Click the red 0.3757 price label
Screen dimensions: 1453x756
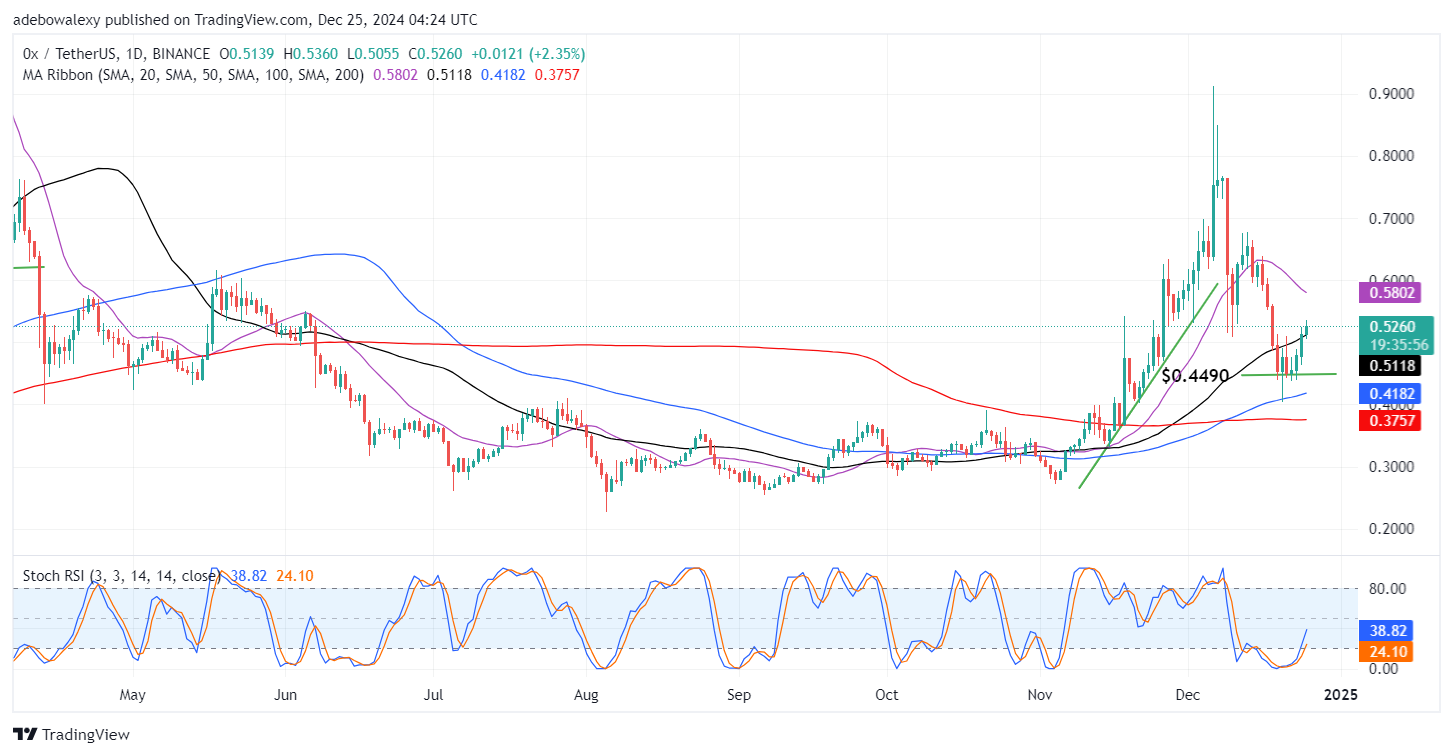click(x=1391, y=421)
